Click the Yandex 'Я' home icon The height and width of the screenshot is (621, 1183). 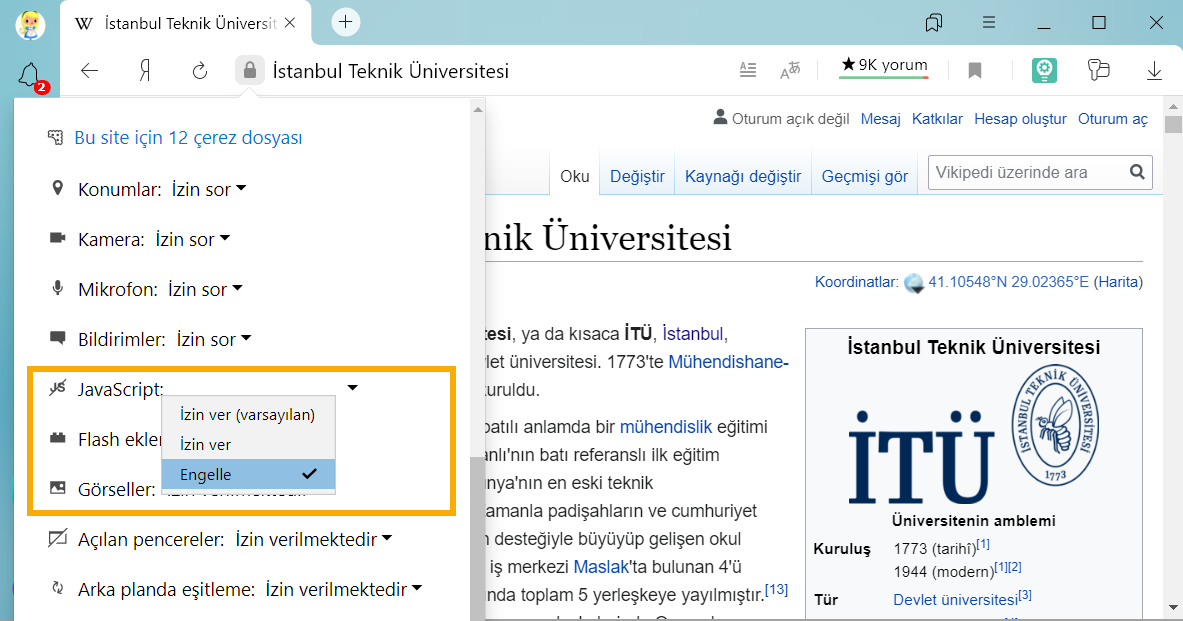tap(145, 71)
